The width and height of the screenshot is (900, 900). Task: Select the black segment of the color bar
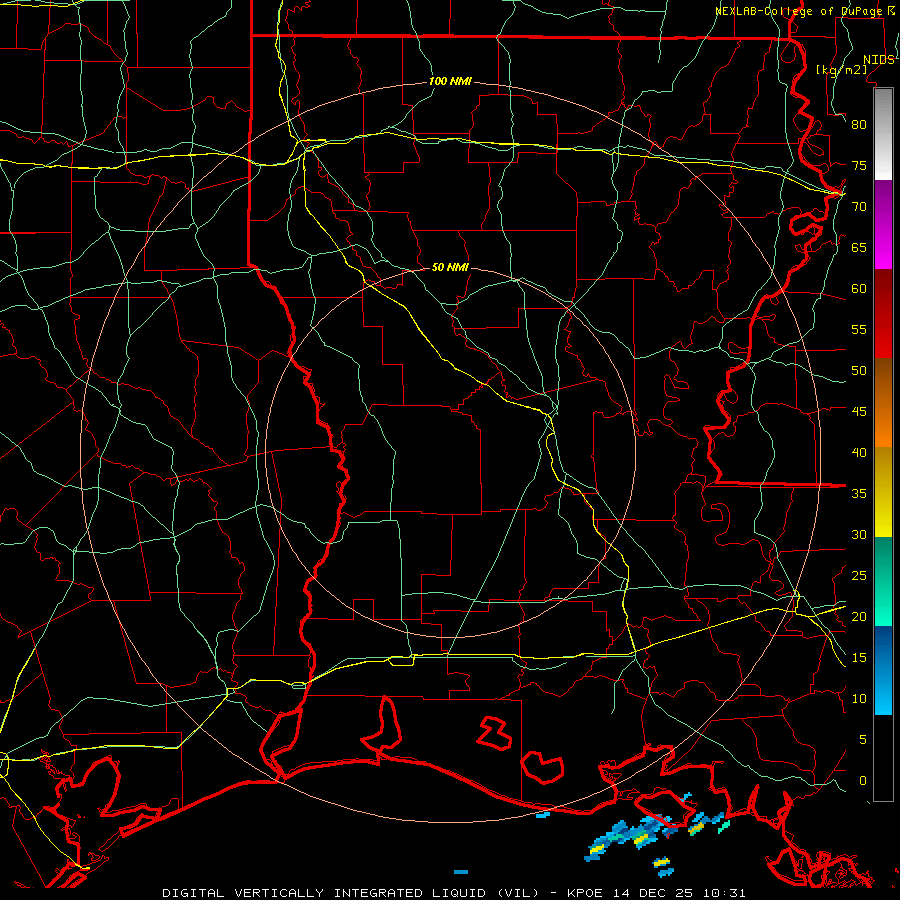(x=883, y=758)
